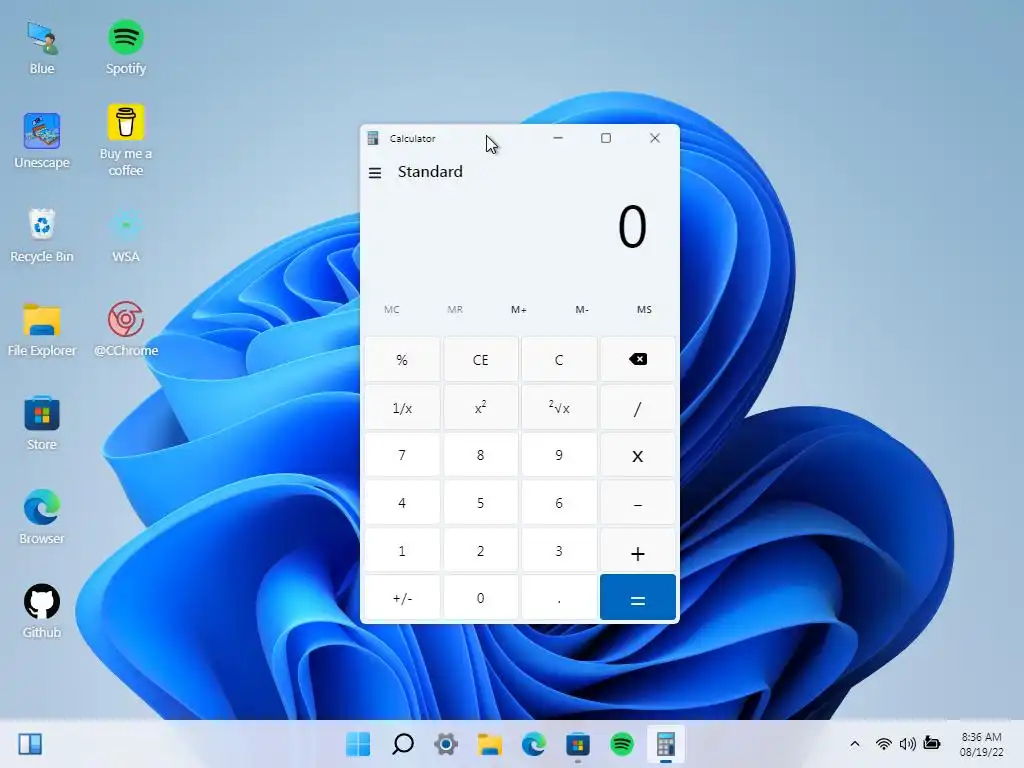Open the widgets panel icon
Screen dimensions: 1024x768
tap(30, 744)
